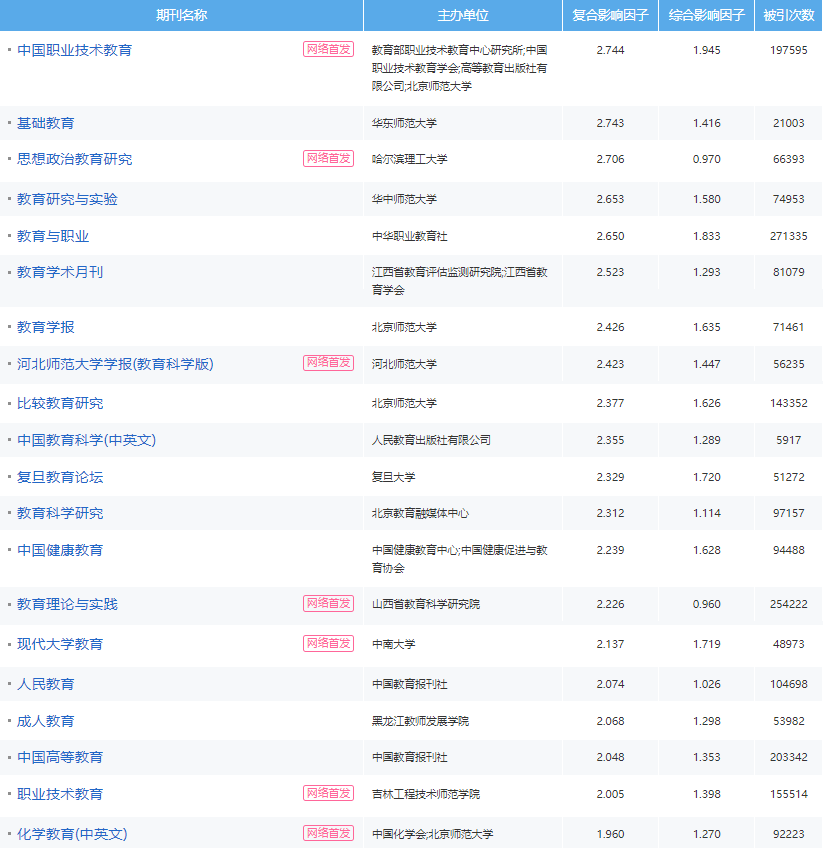823x848 pixels.
Task: Sort by the 复合影响因子 column header
Action: tap(610, 15)
